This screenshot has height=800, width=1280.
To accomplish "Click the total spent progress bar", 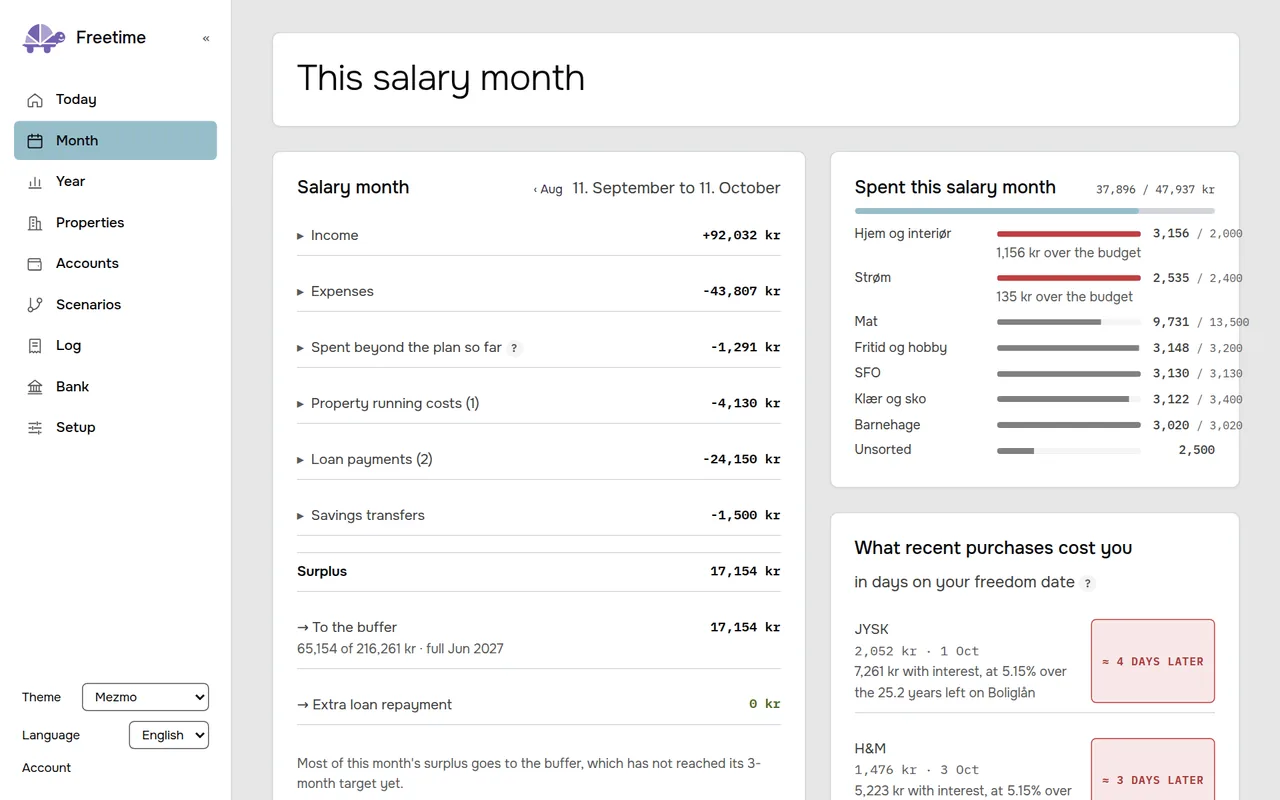I will pyautogui.click(x=1035, y=211).
